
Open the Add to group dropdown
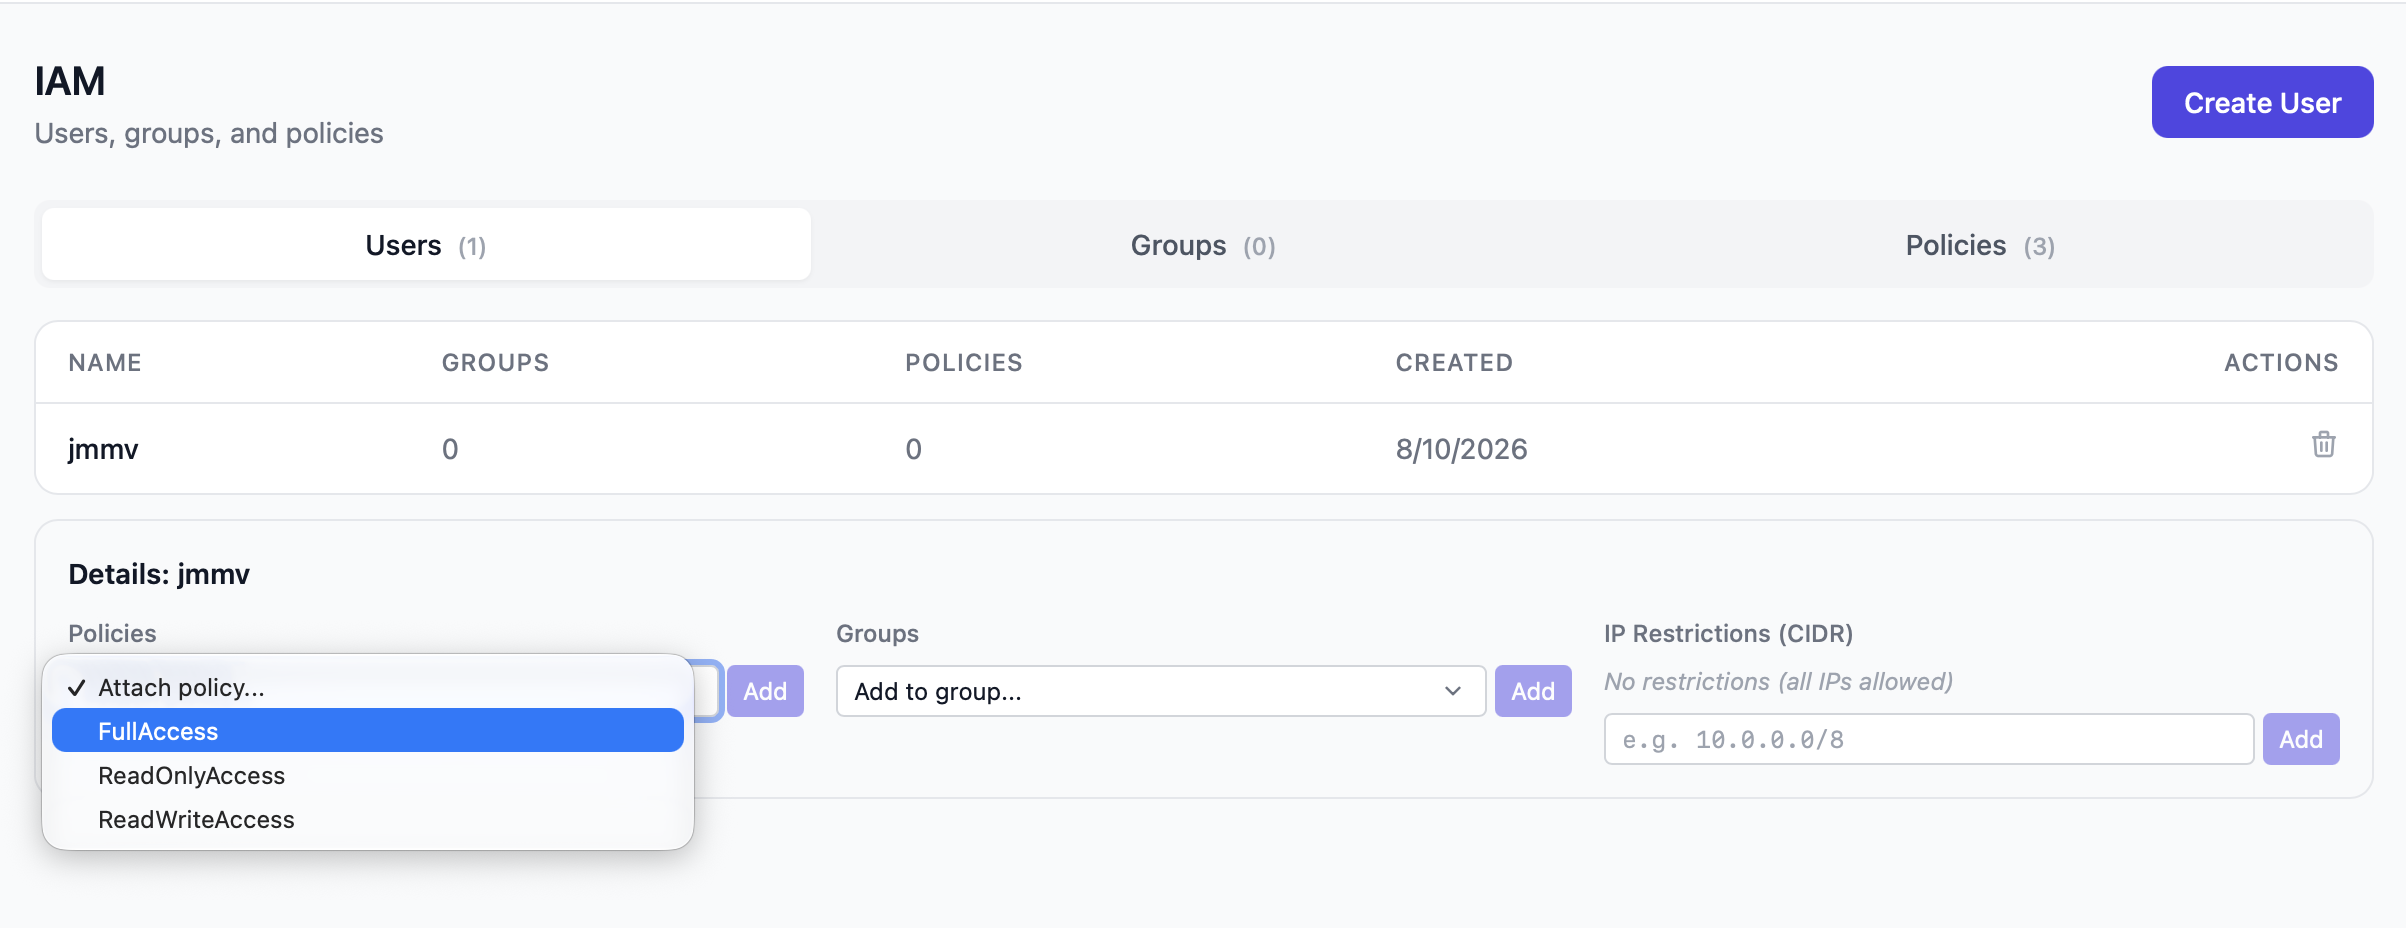click(1160, 691)
